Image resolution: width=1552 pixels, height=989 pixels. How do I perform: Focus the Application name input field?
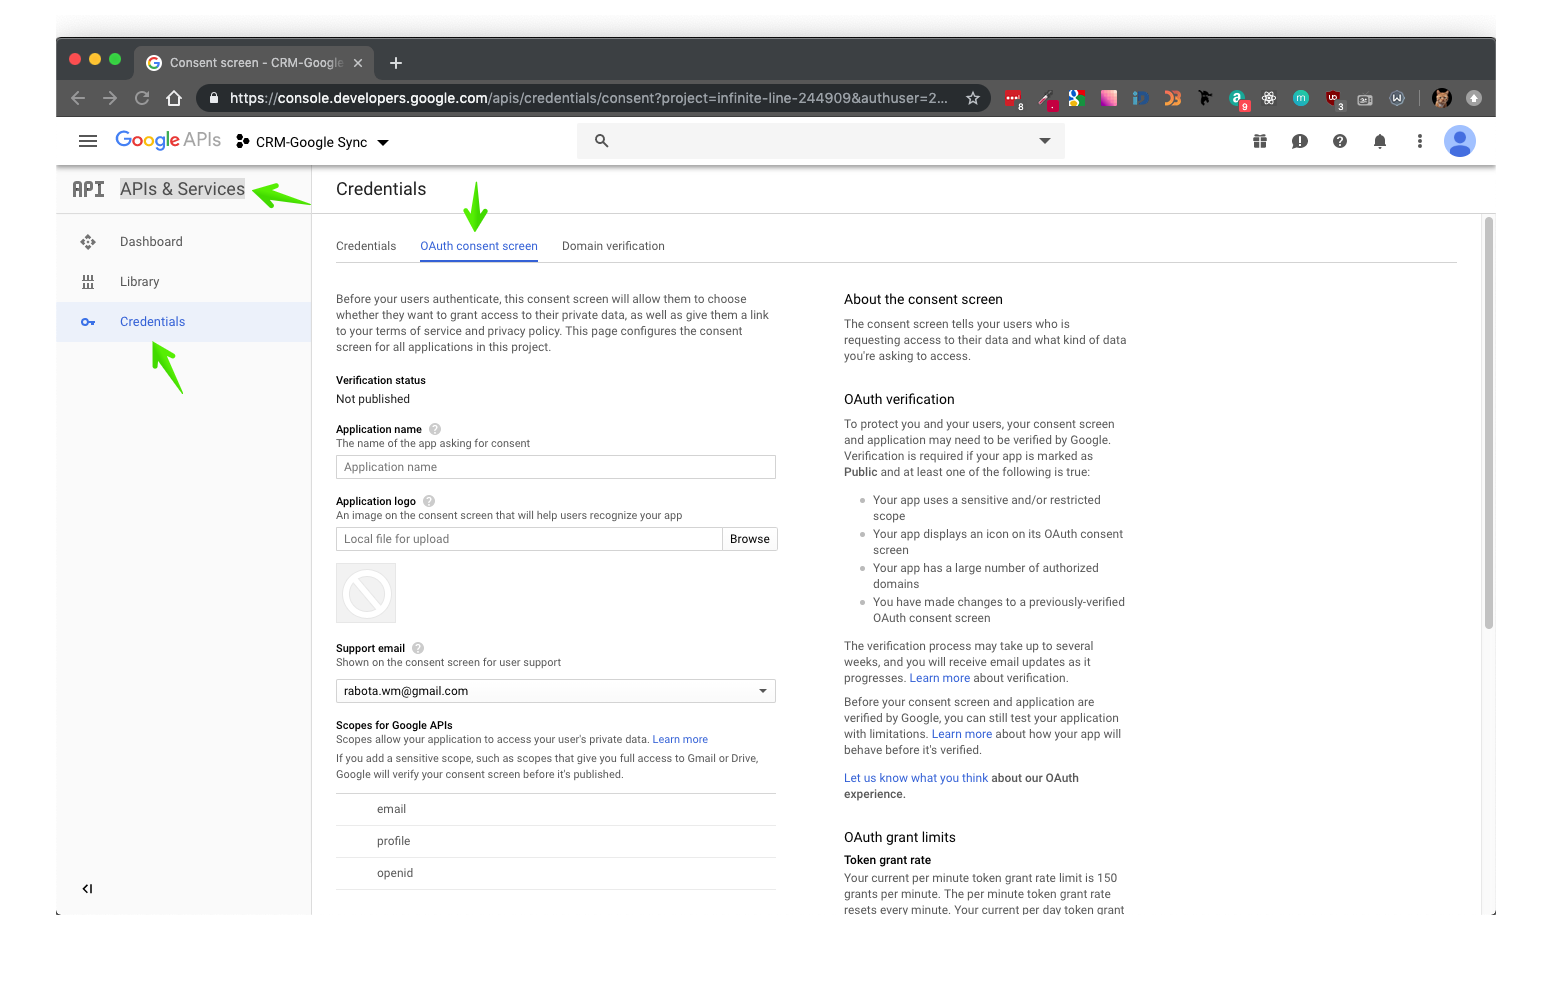point(556,467)
